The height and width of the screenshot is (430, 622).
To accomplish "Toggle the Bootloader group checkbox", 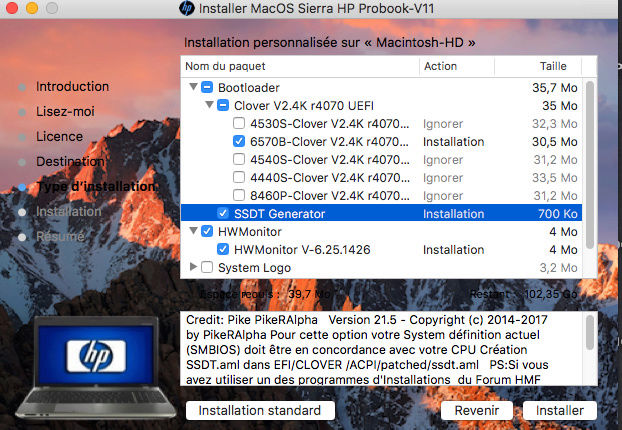I will click(207, 87).
